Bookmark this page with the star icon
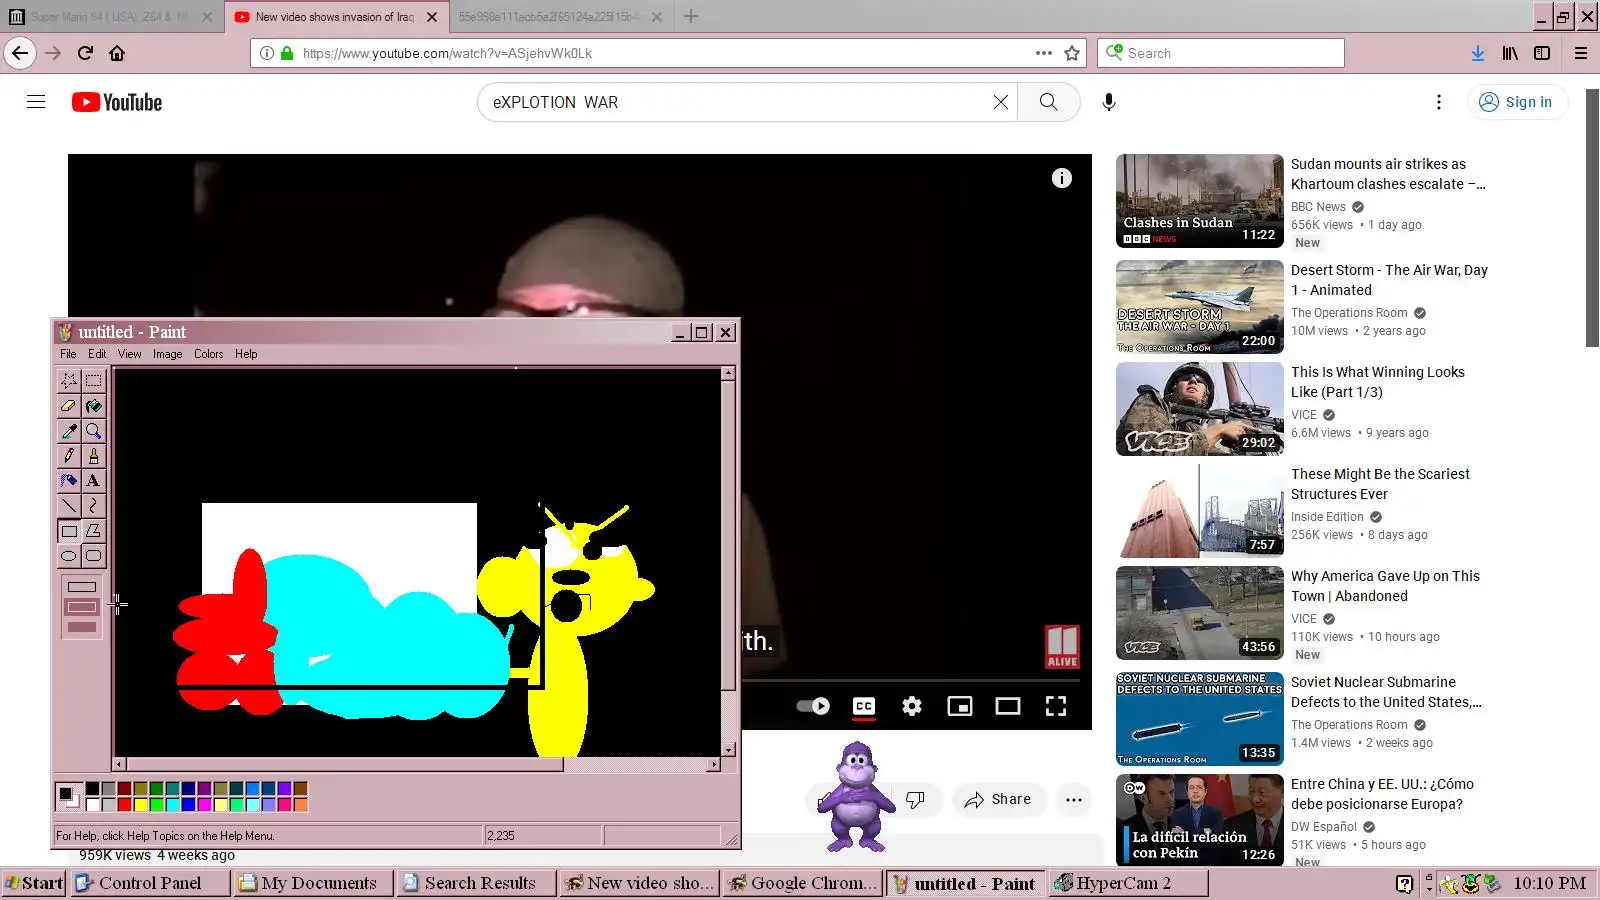 [x=1072, y=53]
